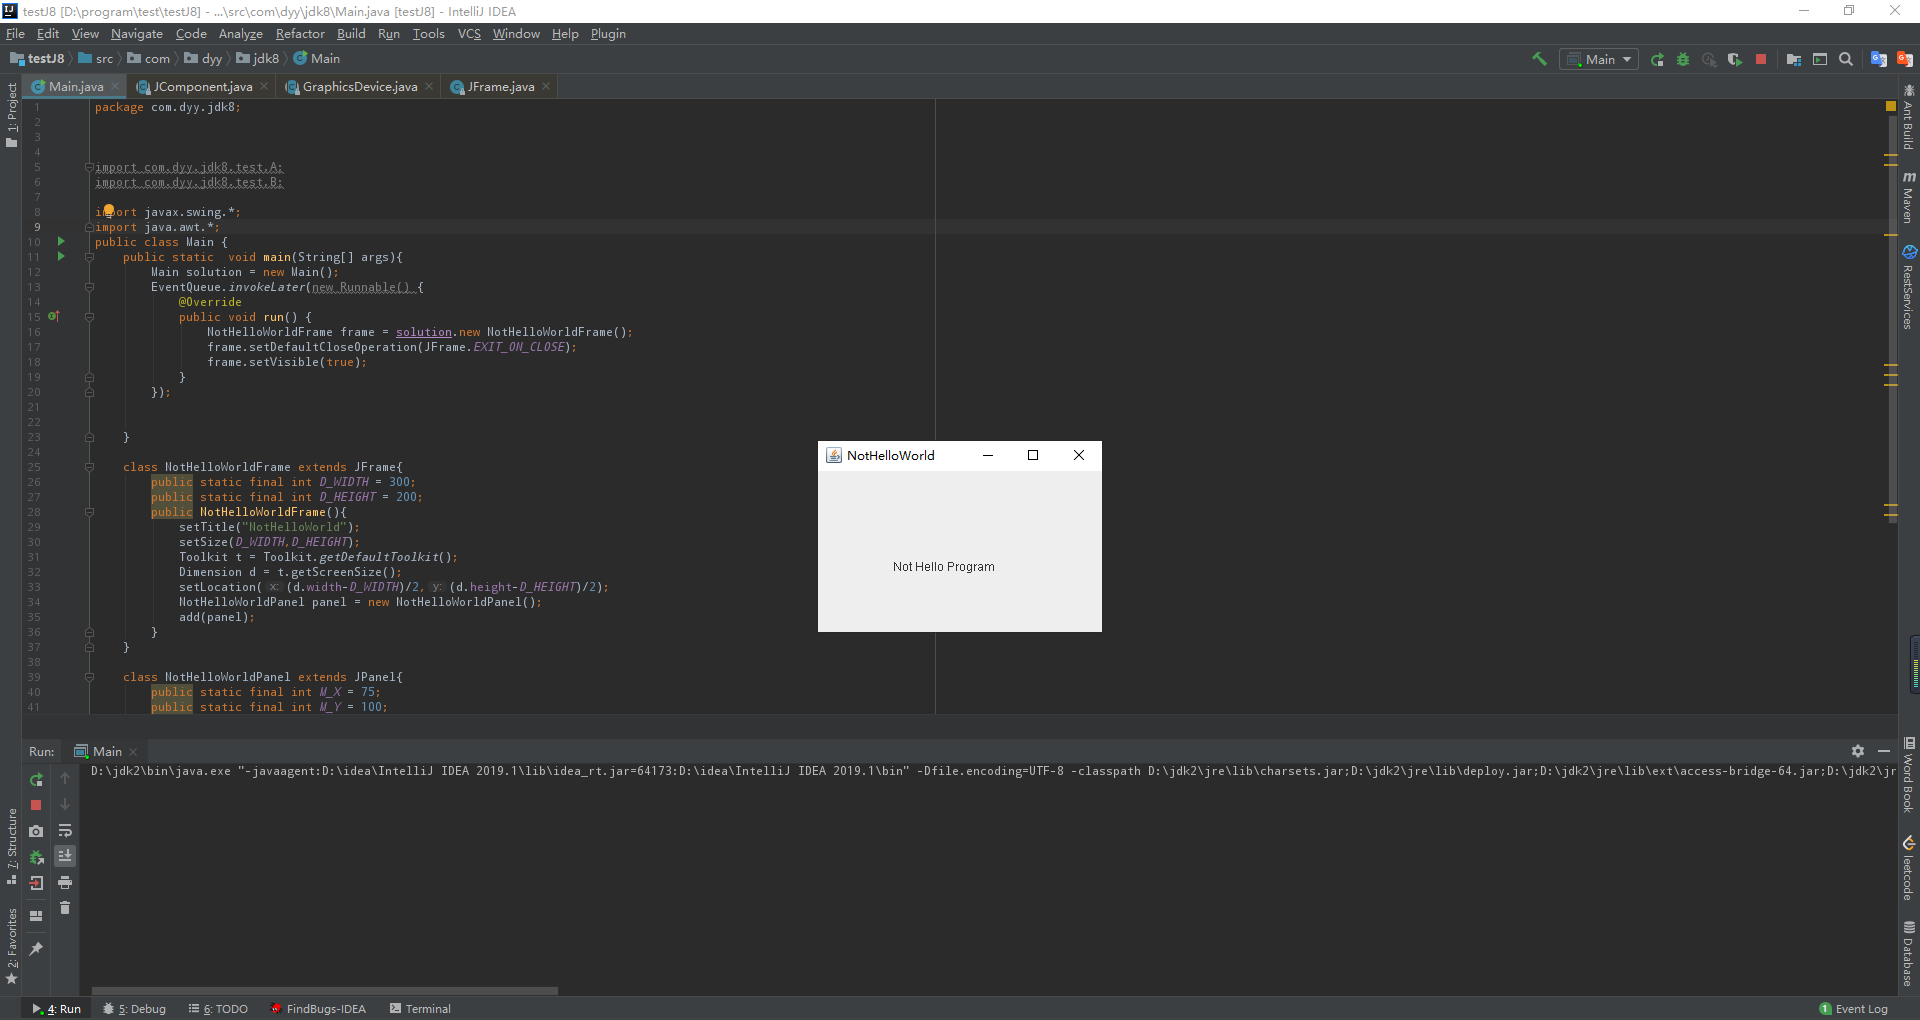Image resolution: width=1920 pixels, height=1020 pixels.
Task: Click the Main class breadcrumb
Action: (x=317, y=59)
